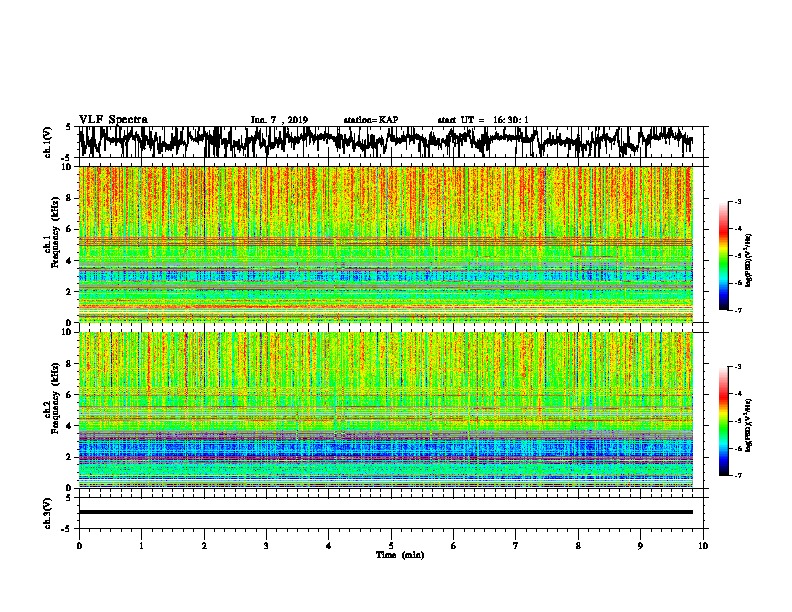Click the ch.1 colorbar '-7' label
Viewport: 792px width, 612px height.
click(x=737, y=310)
